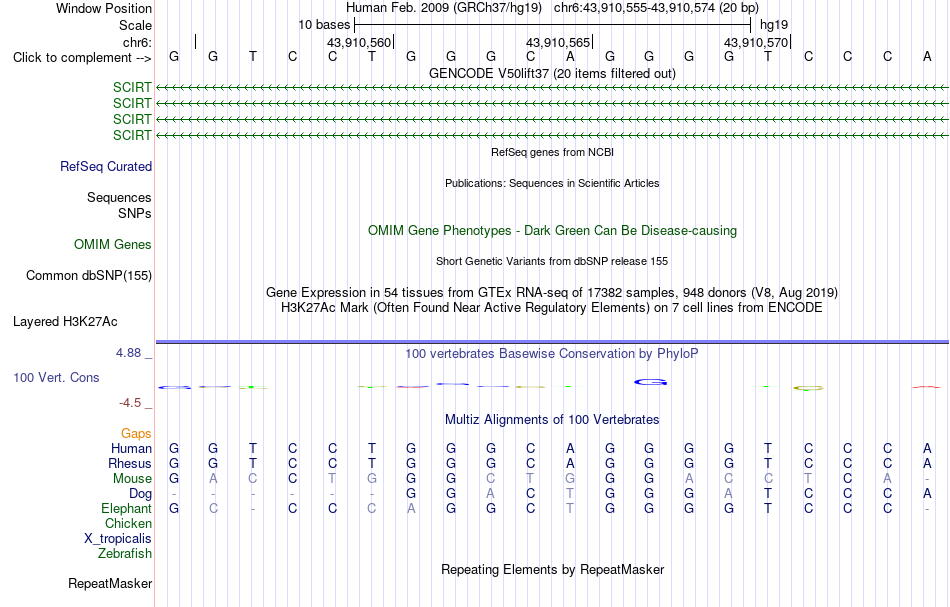This screenshot has width=950, height=607.
Task: Open 'Repeating Elements by RepeatMasker' track title
Action: [553, 569]
